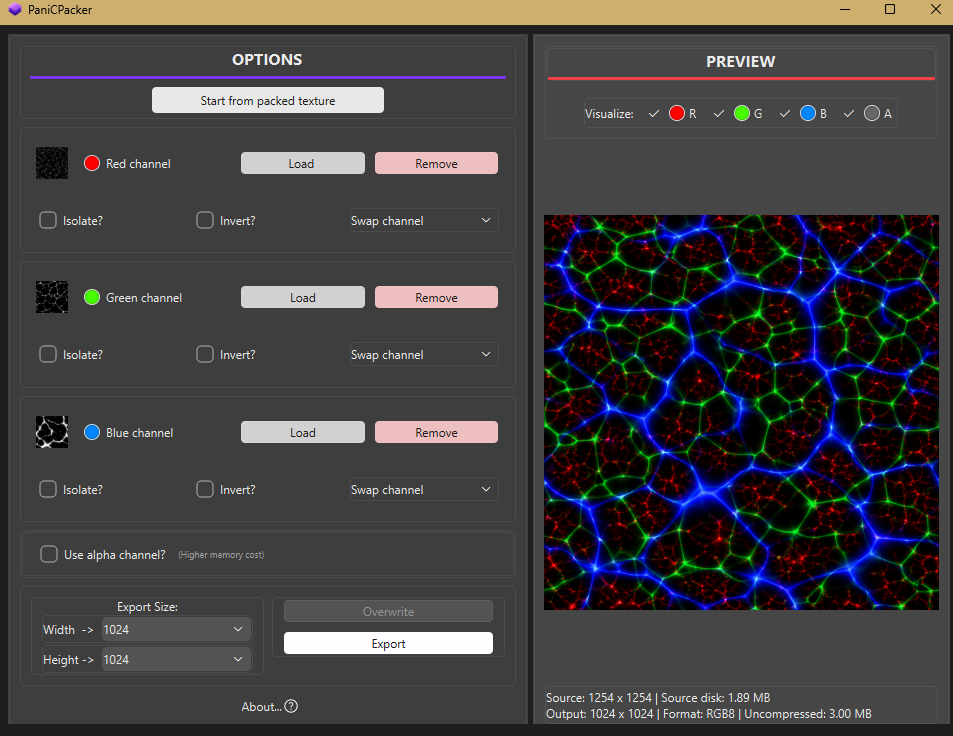Enable Invert for the Blue channel
Image resolution: width=953 pixels, height=736 pixels.
205,489
